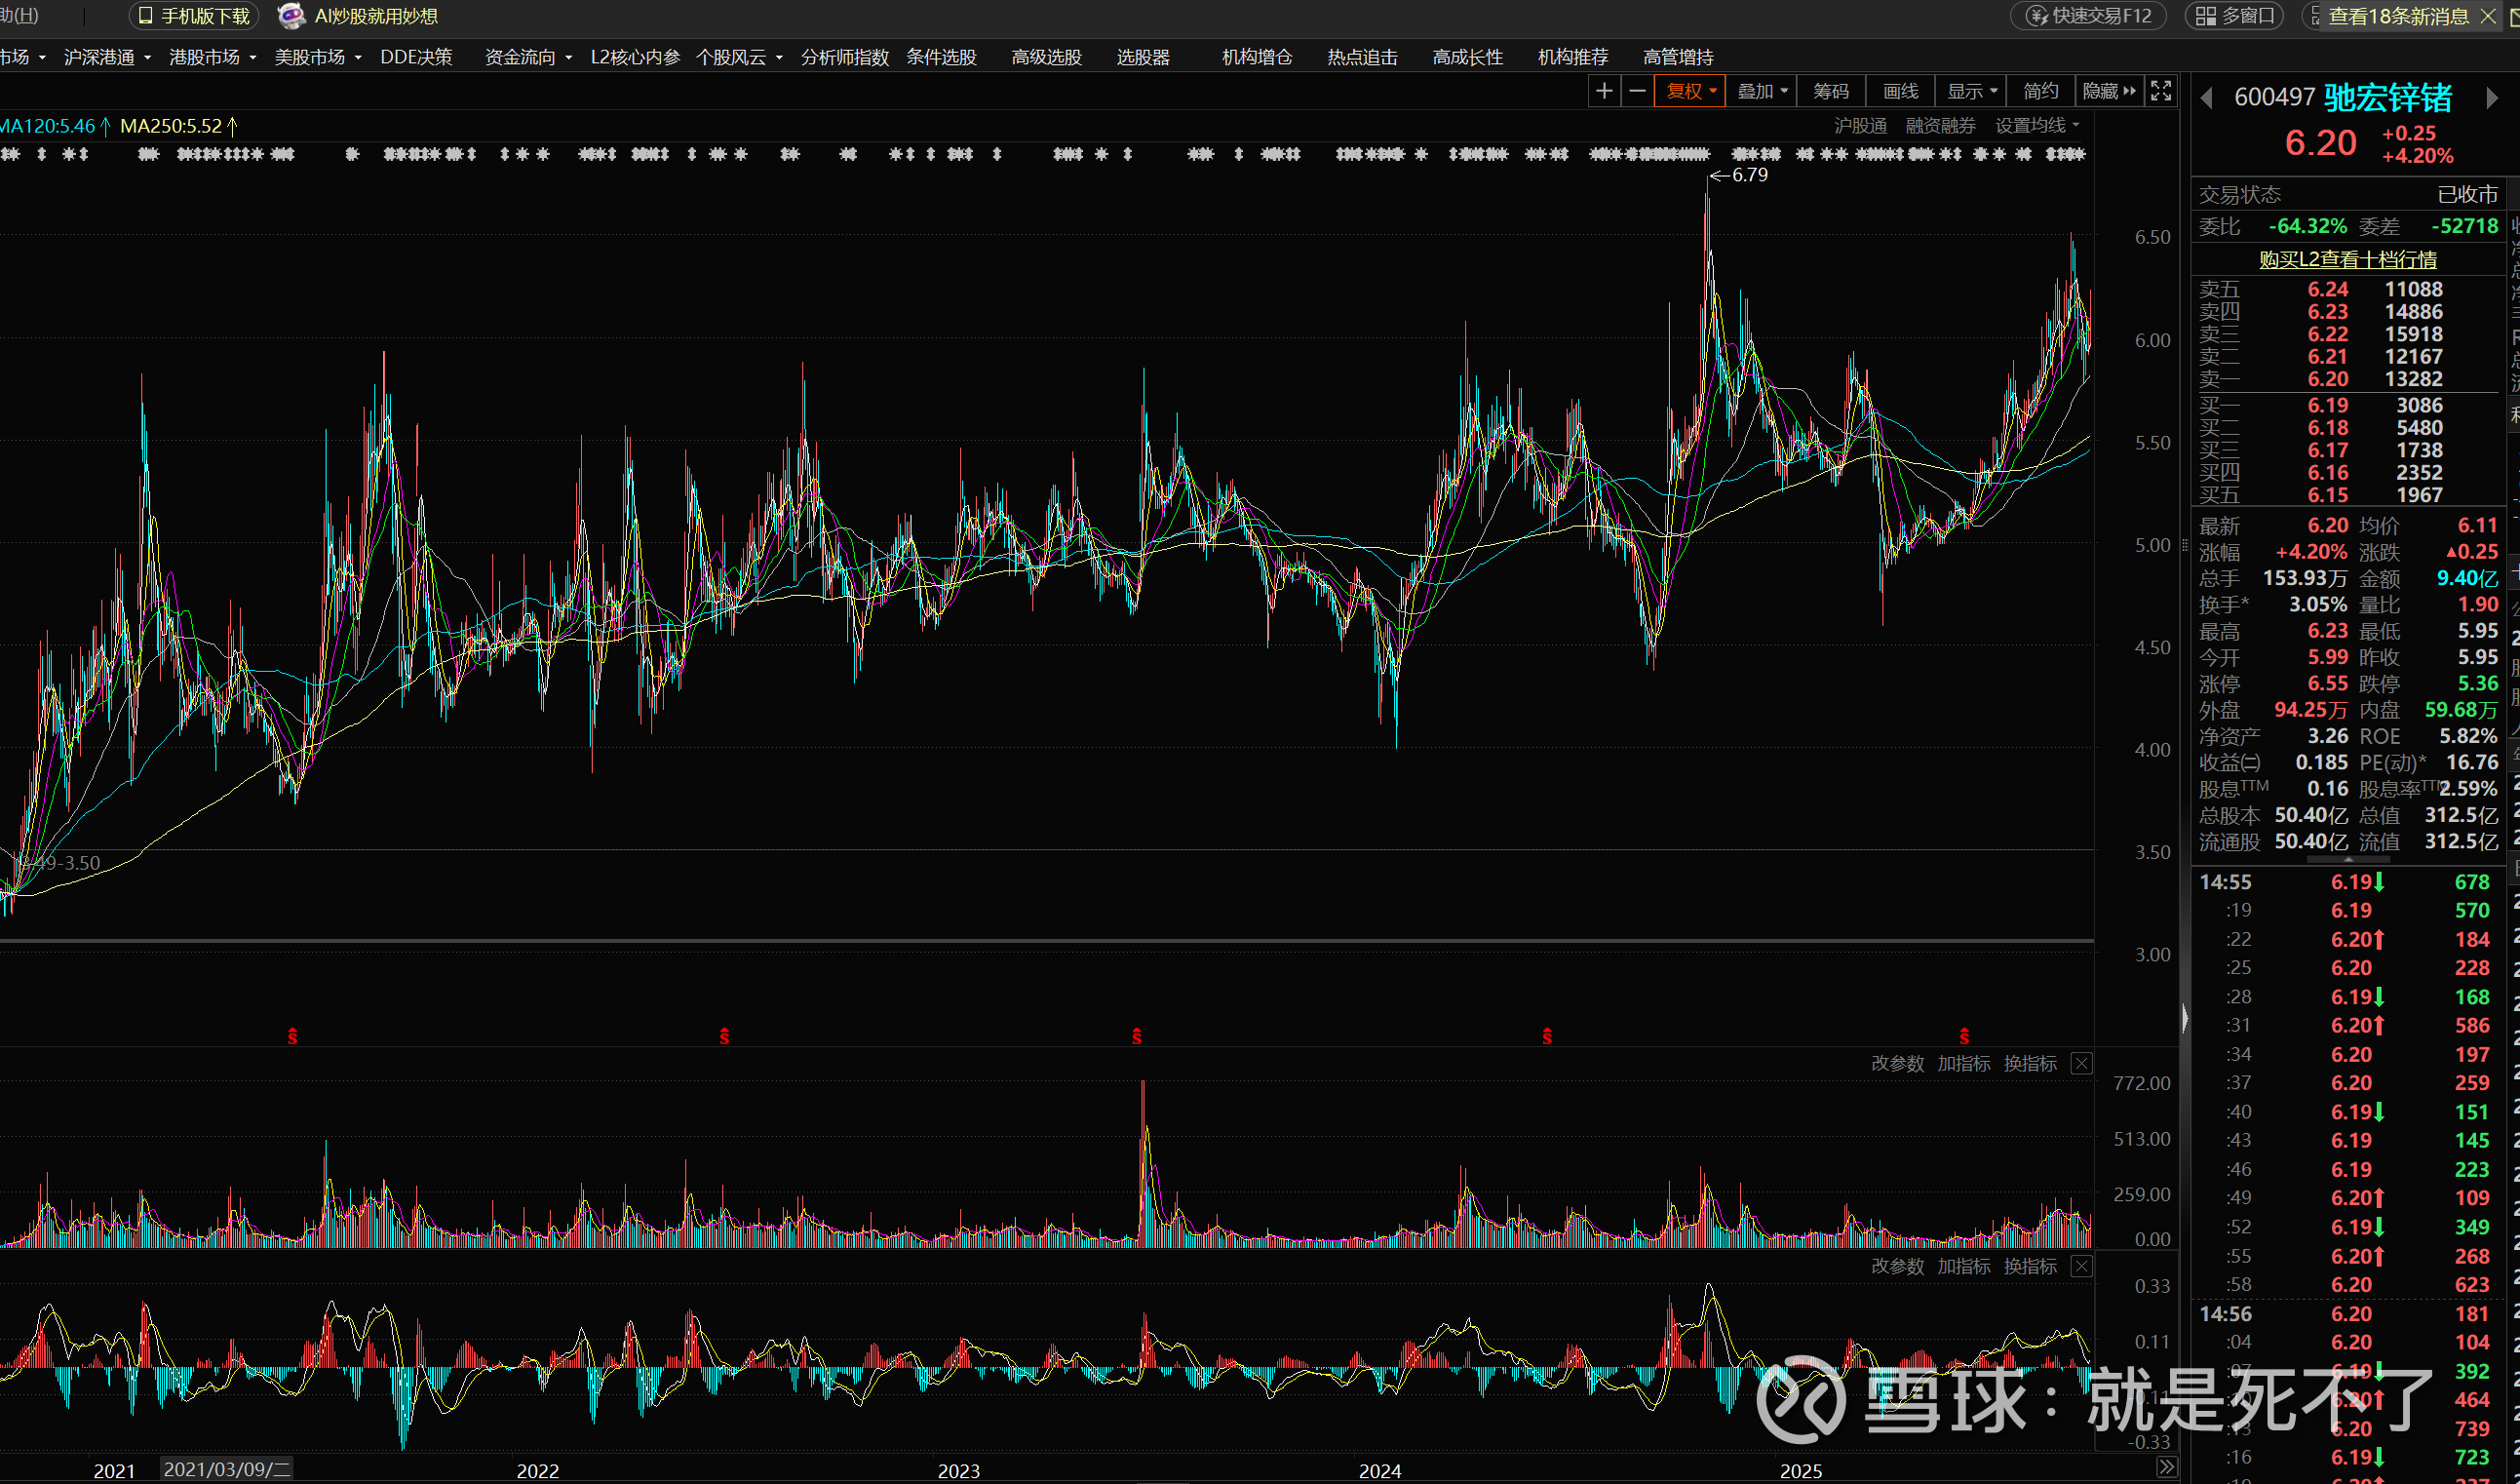This screenshot has width=2520, height=1484.
Task: Expand 叠加 overlay dropdown
Action: click(1761, 91)
